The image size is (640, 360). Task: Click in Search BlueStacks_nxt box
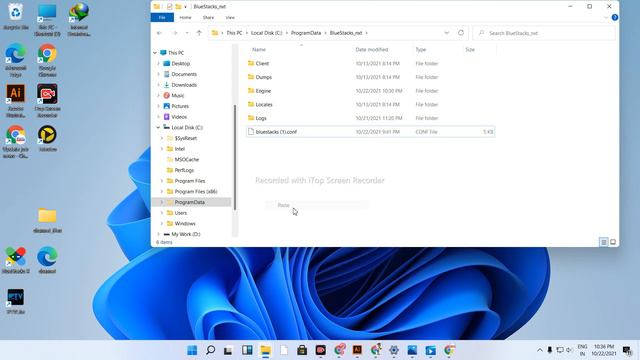[x=544, y=33]
